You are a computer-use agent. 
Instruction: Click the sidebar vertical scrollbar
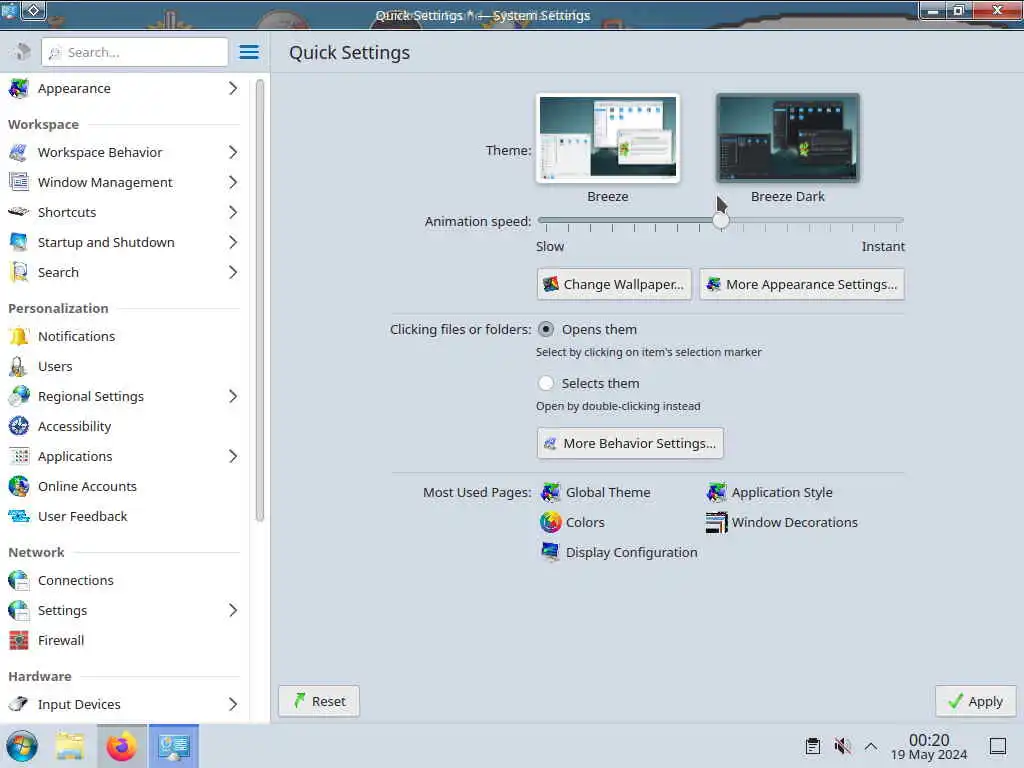[259, 300]
